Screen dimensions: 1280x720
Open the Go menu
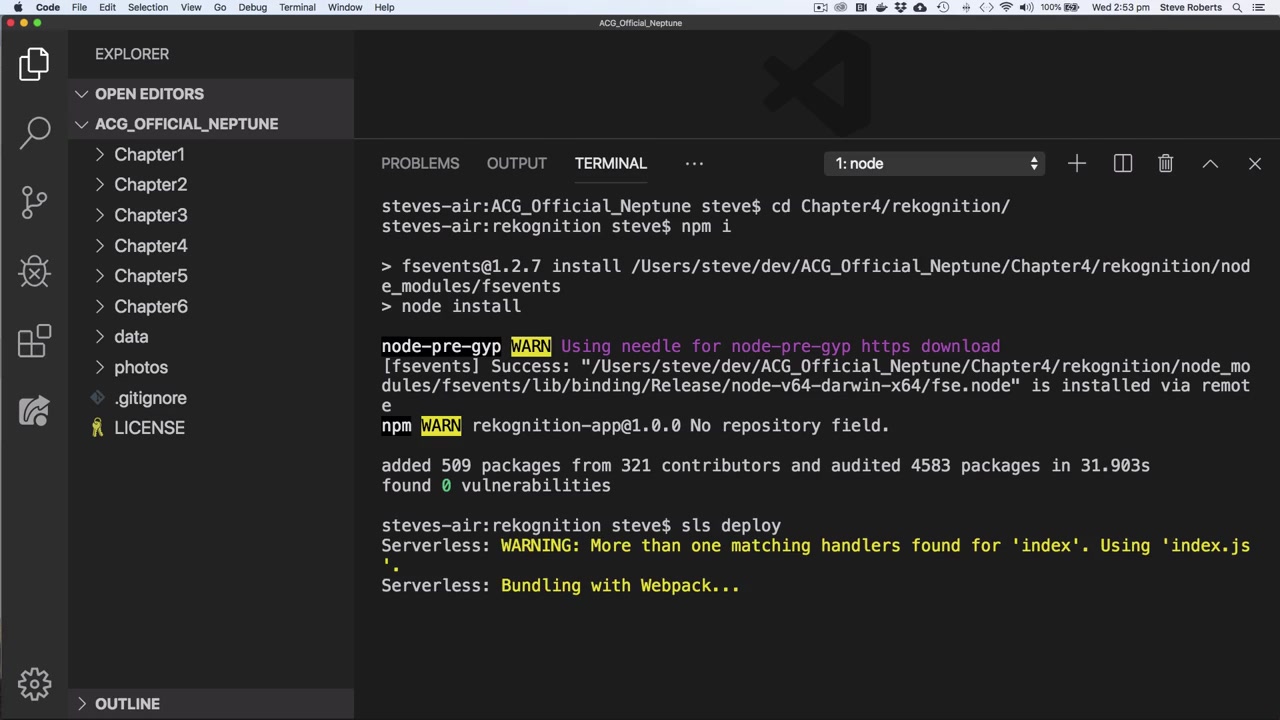click(x=220, y=7)
